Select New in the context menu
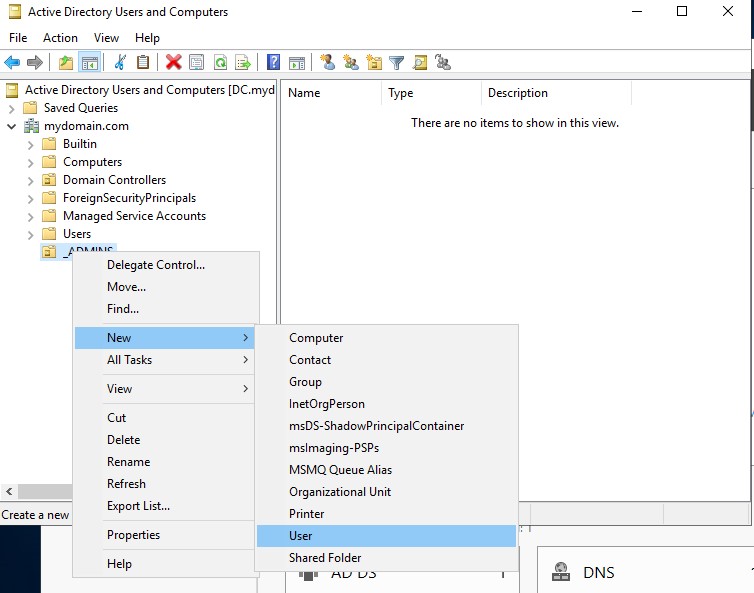 tap(165, 338)
